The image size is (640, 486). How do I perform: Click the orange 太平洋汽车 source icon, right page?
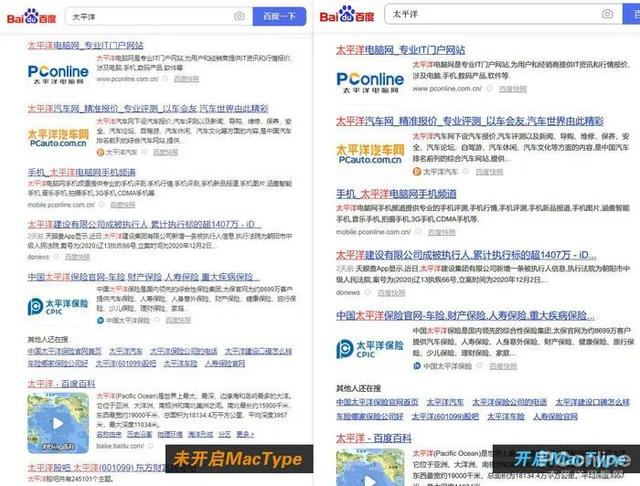point(416,172)
